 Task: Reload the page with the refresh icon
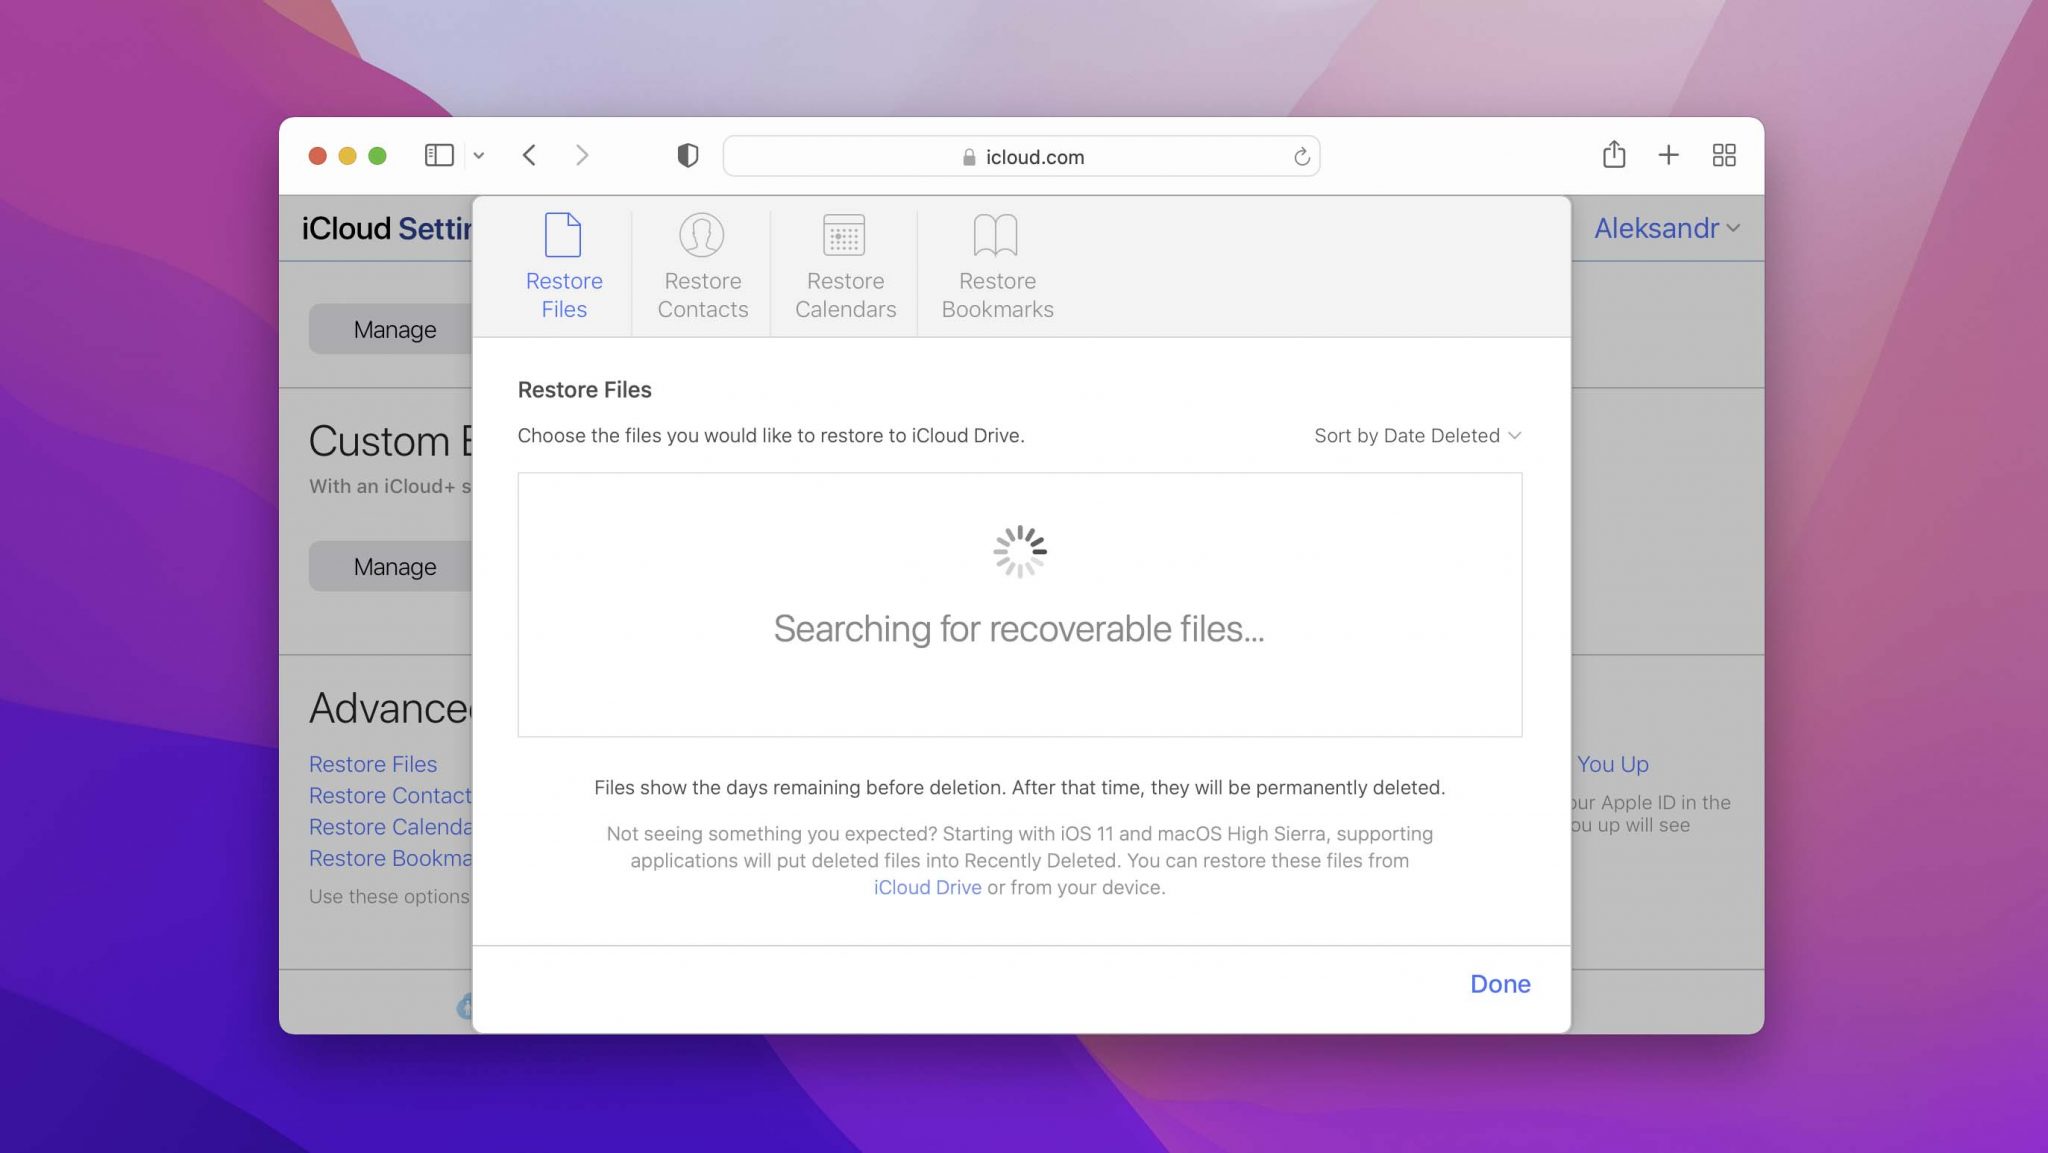(1301, 157)
